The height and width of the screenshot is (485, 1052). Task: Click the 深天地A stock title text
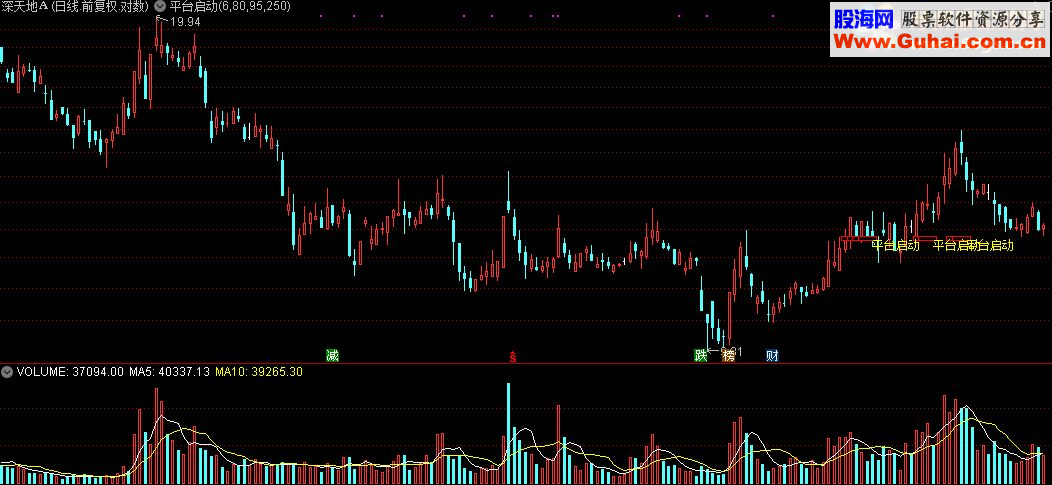point(25,6)
